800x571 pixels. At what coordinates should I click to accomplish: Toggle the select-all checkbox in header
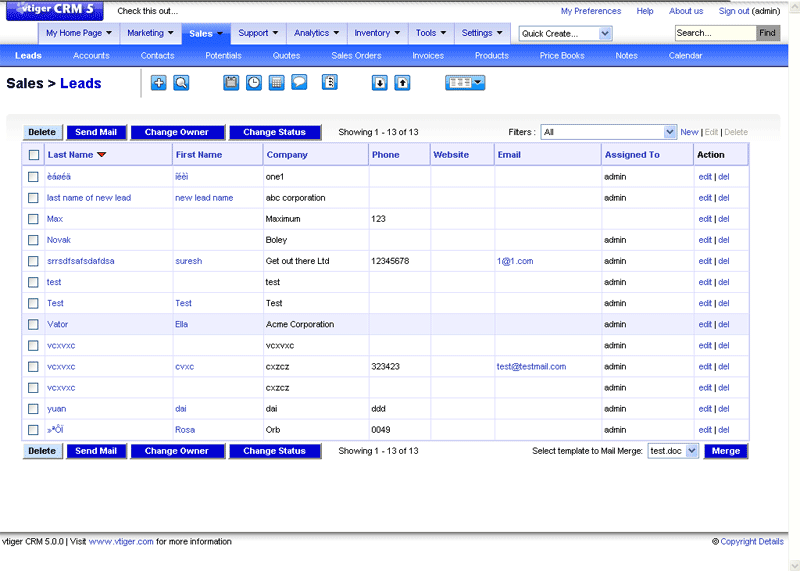click(x=34, y=155)
